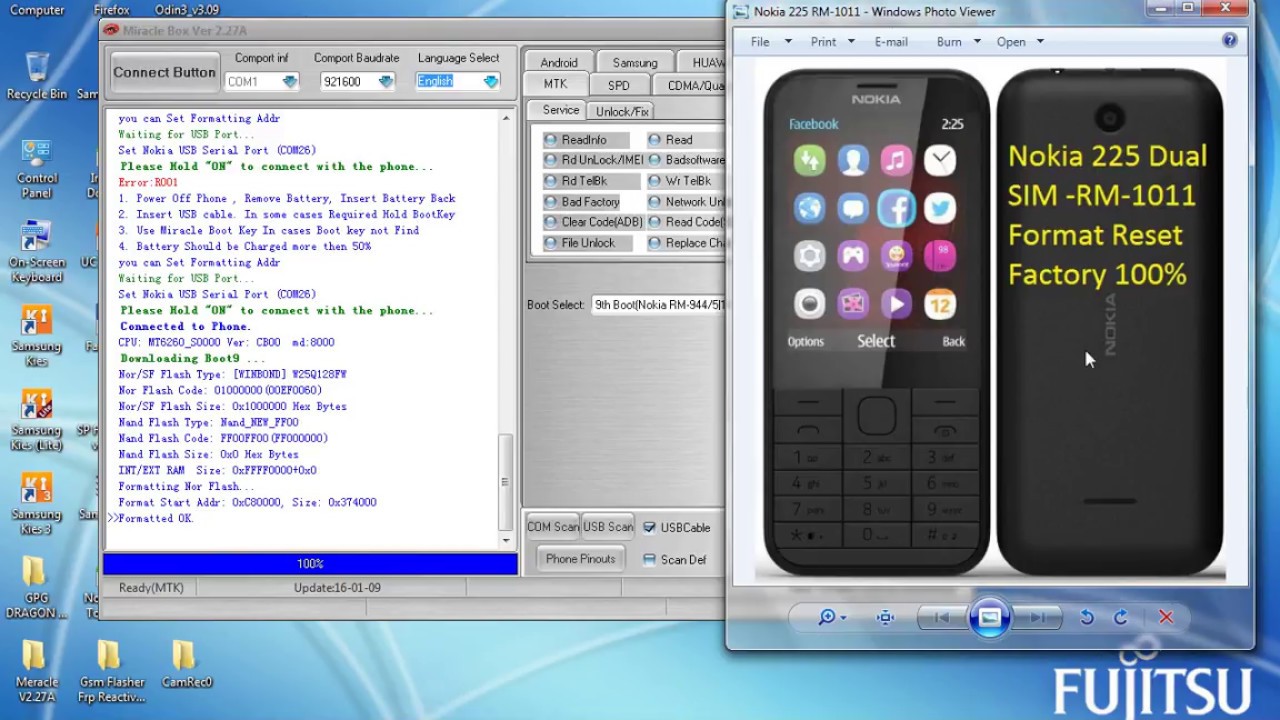Switch to the SPD tab
Image resolution: width=1280 pixels, height=720 pixels.
tap(619, 86)
